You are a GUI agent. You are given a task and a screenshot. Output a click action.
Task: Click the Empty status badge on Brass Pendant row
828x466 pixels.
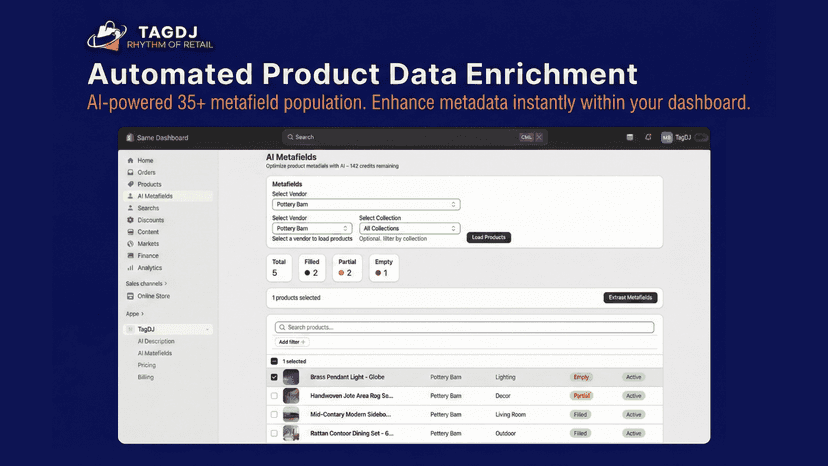581,377
